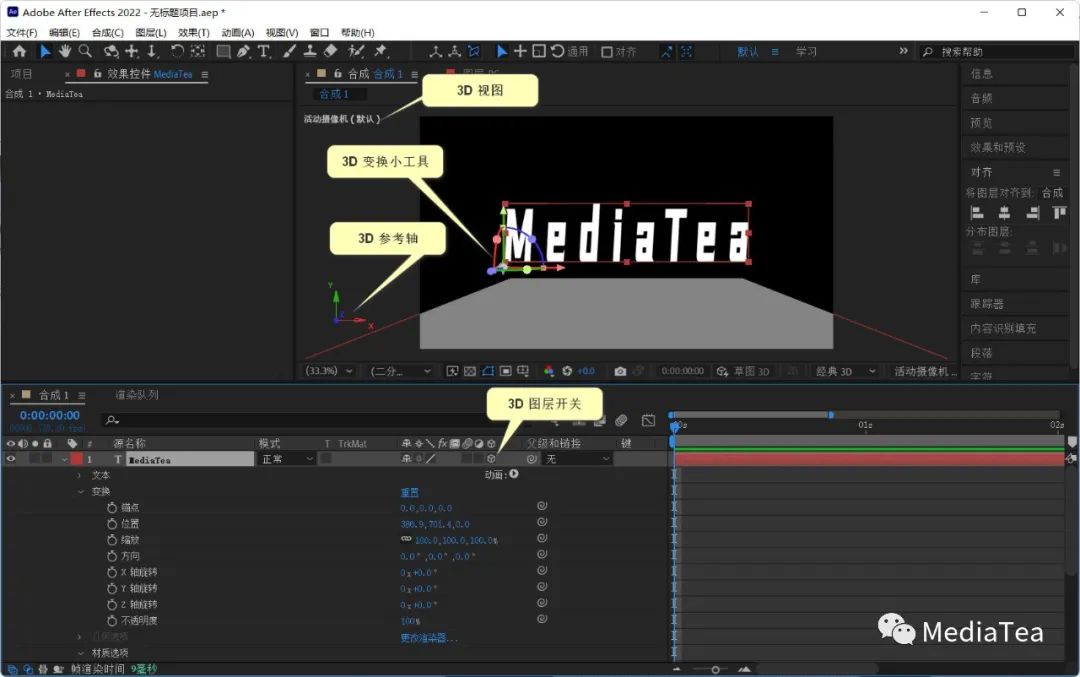Viewport: 1080px width, 677px height.
Task: Open the 活动摄像机 view dropdown
Action: (924, 371)
